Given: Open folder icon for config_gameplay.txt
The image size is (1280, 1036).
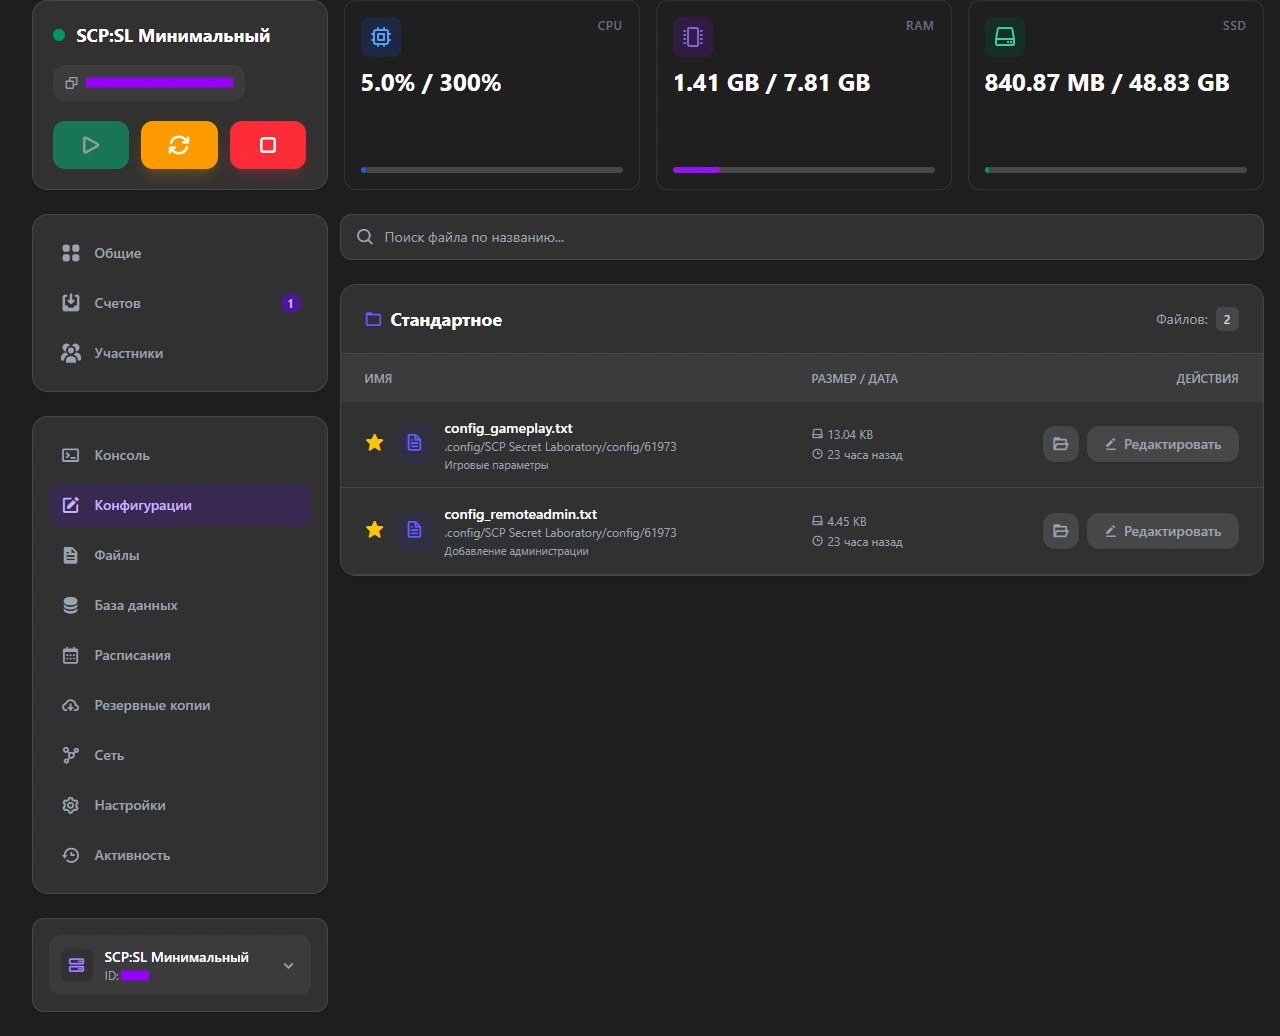Looking at the screenshot, I should coord(1061,444).
